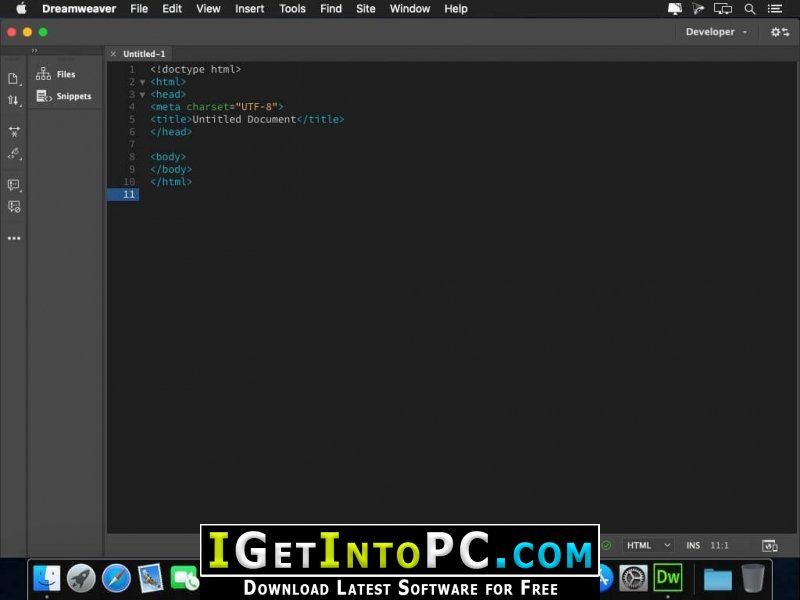This screenshot has width=800, height=600.
Task: Open the Customize Toolbar ellipsis
Action: pos(14,238)
